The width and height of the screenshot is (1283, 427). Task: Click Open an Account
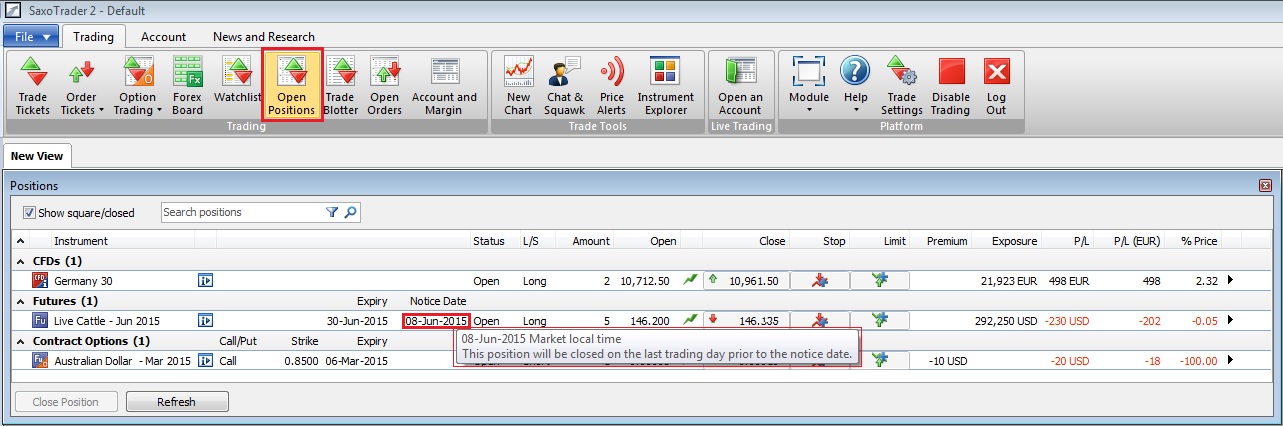pyautogui.click(x=740, y=86)
